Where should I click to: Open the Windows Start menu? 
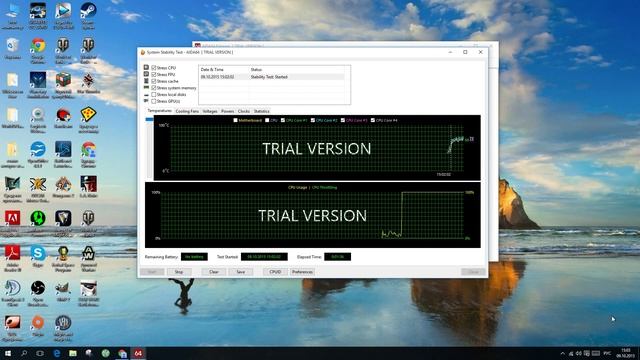click(x=7, y=353)
